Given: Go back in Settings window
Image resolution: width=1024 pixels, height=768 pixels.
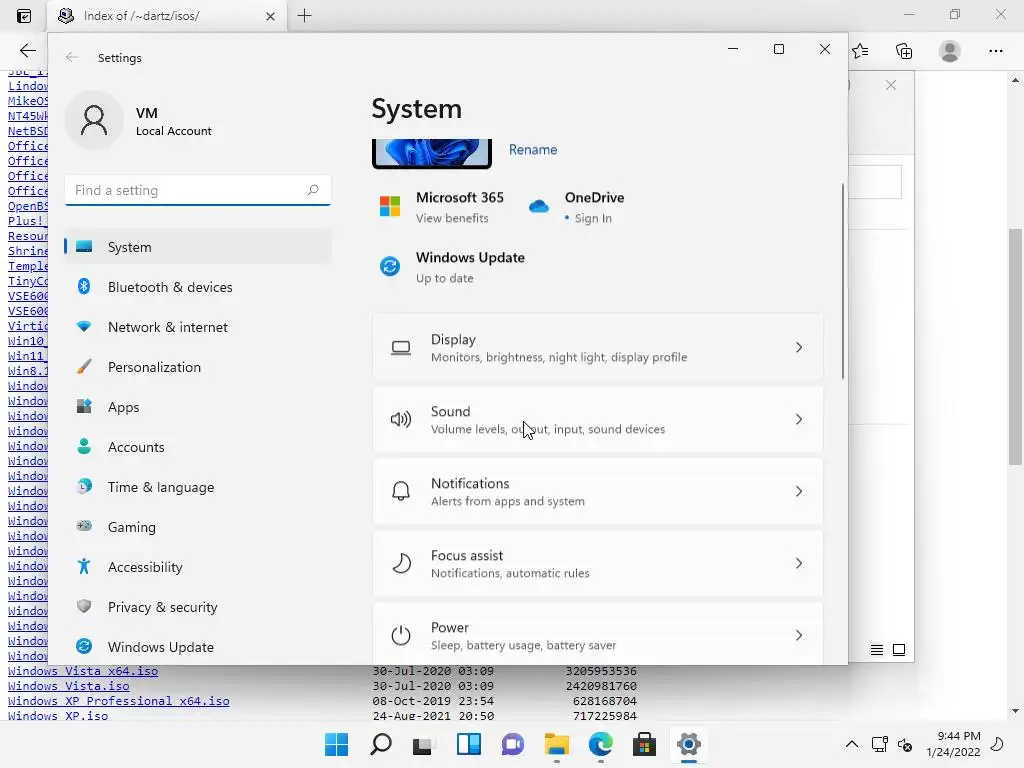Looking at the screenshot, I should click(72, 57).
